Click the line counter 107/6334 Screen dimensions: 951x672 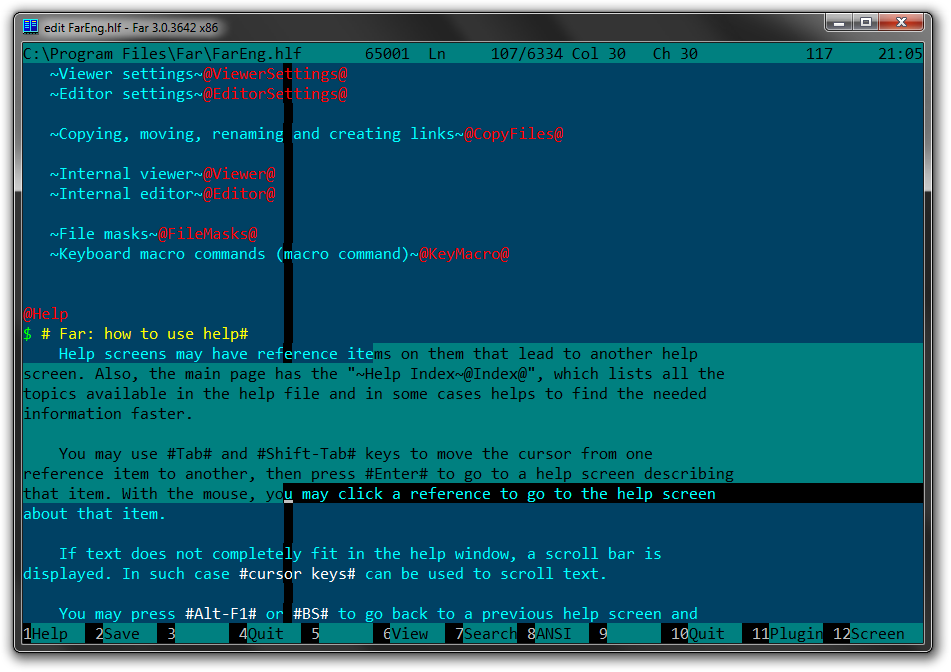tap(526, 53)
